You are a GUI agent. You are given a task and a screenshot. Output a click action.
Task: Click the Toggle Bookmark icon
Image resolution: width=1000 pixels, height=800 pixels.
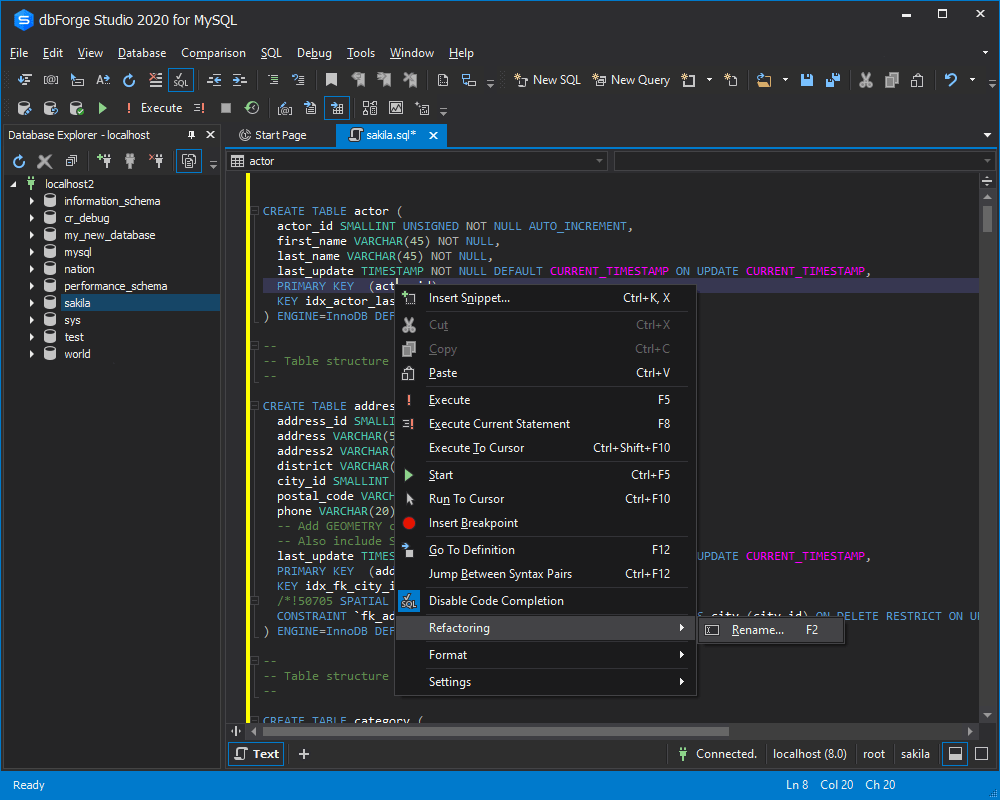pyautogui.click(x=332, y=80)
